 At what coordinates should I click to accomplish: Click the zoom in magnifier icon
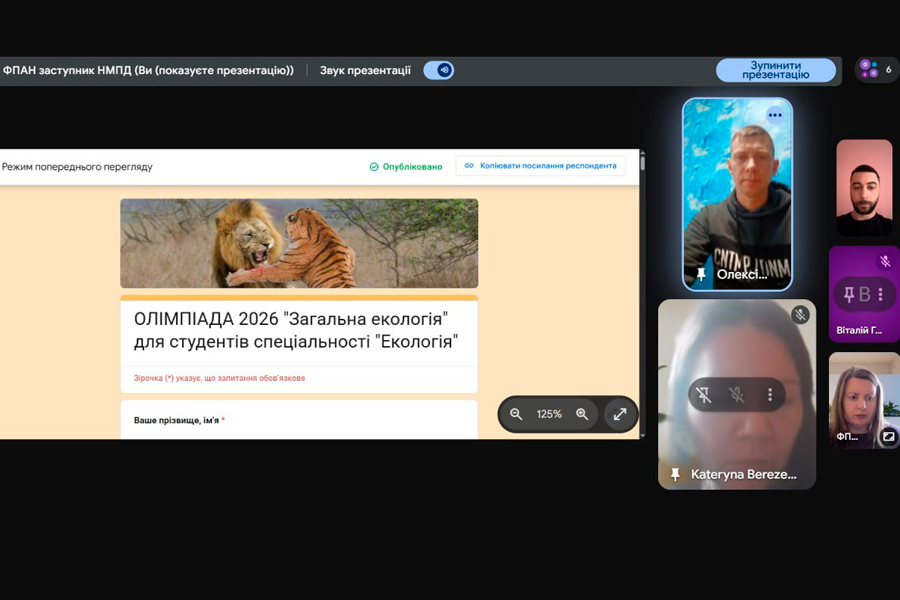coord(582,414)
